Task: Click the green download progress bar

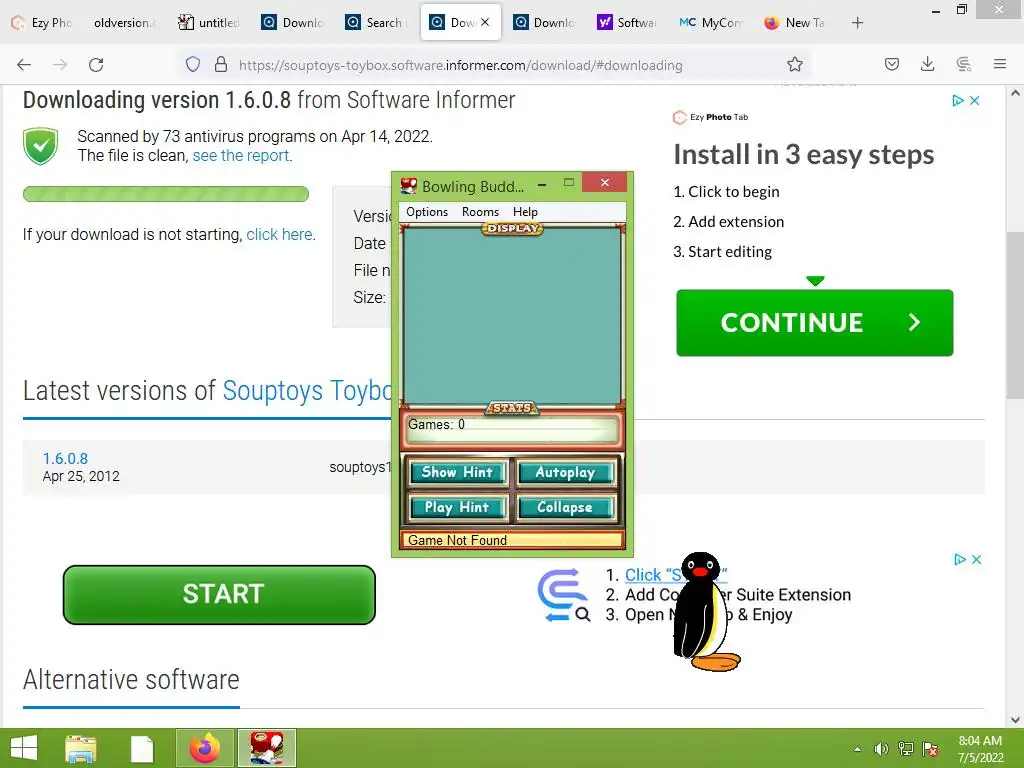Action: (166, 194)
